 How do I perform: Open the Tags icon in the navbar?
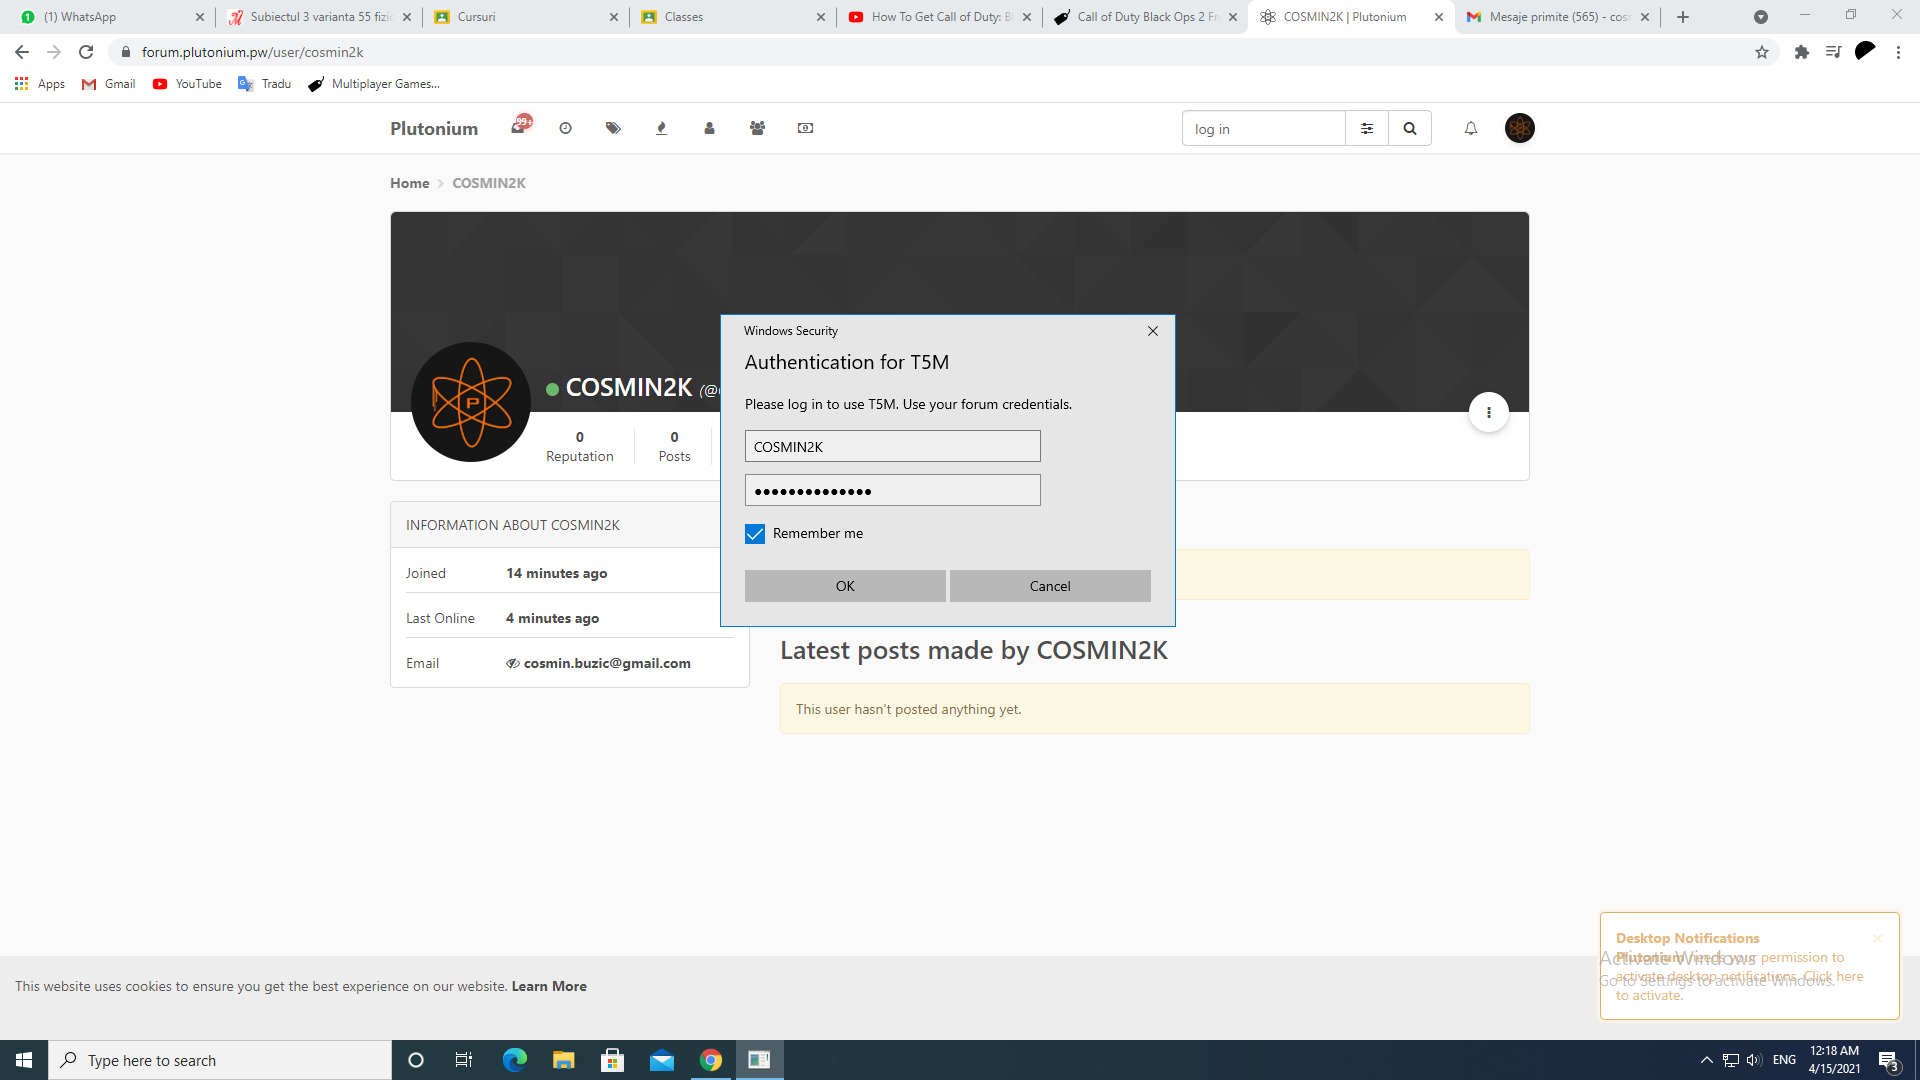[x=613, y=128]
